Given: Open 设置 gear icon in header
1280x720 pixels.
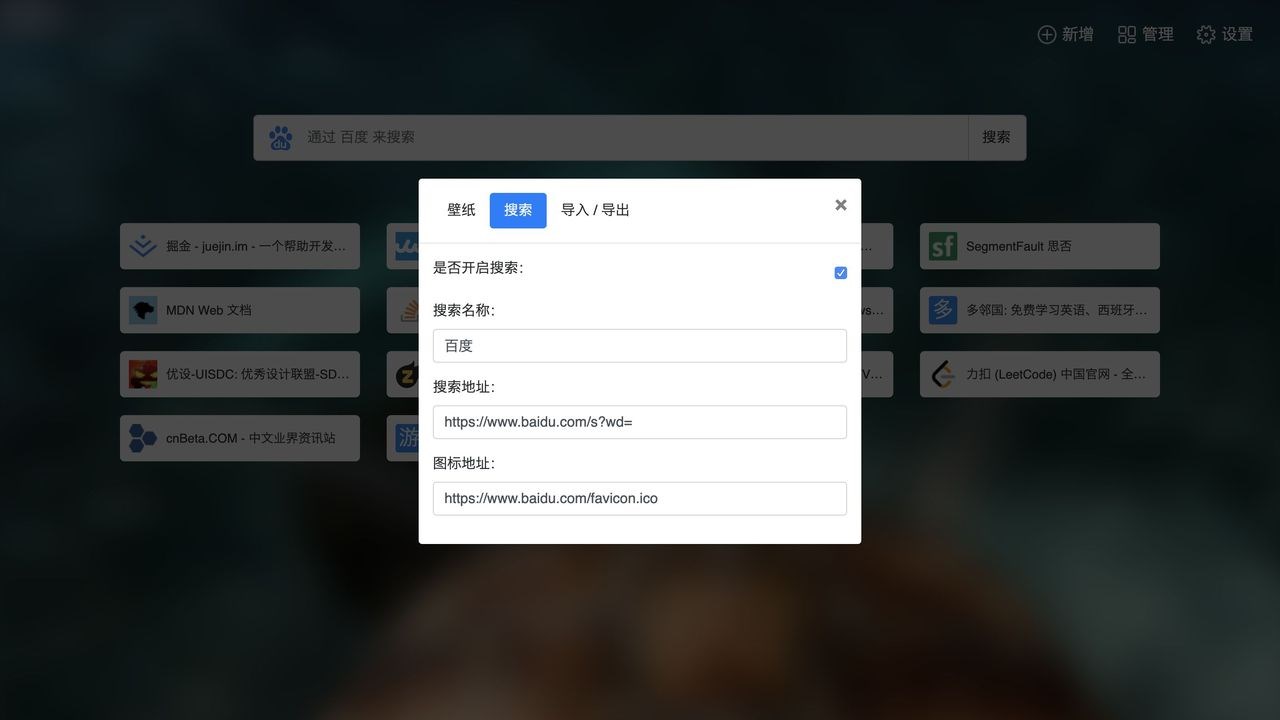Looking at the screenshot, I should click(1206, 35).
